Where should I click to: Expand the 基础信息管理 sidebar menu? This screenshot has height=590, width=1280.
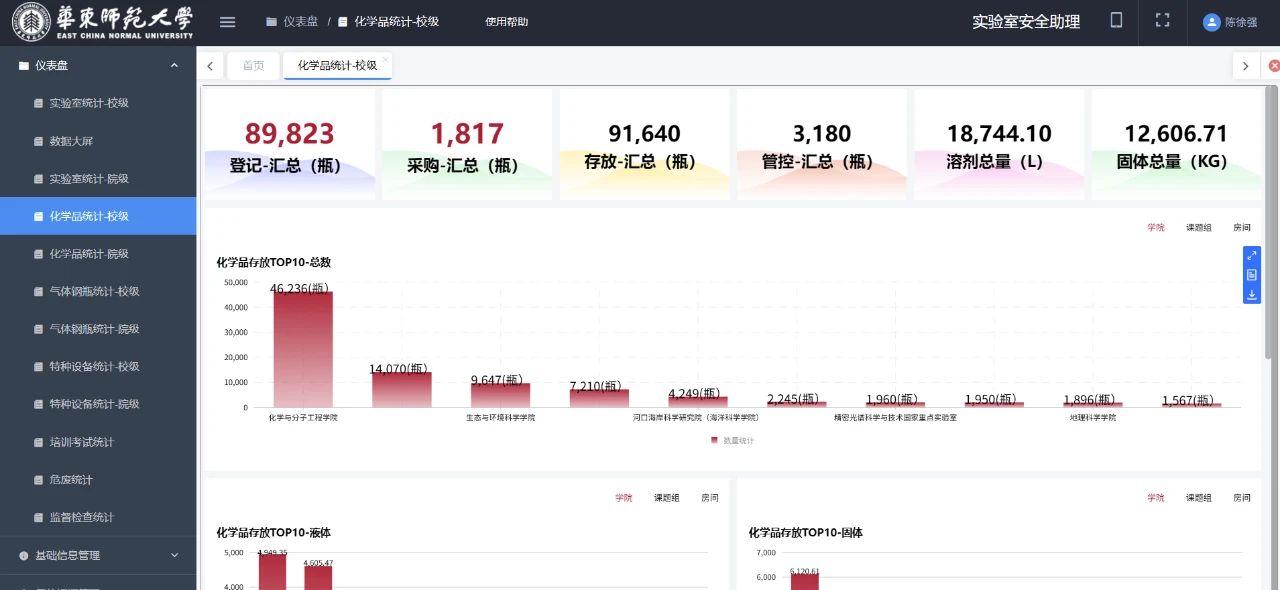tap(174, 556)
